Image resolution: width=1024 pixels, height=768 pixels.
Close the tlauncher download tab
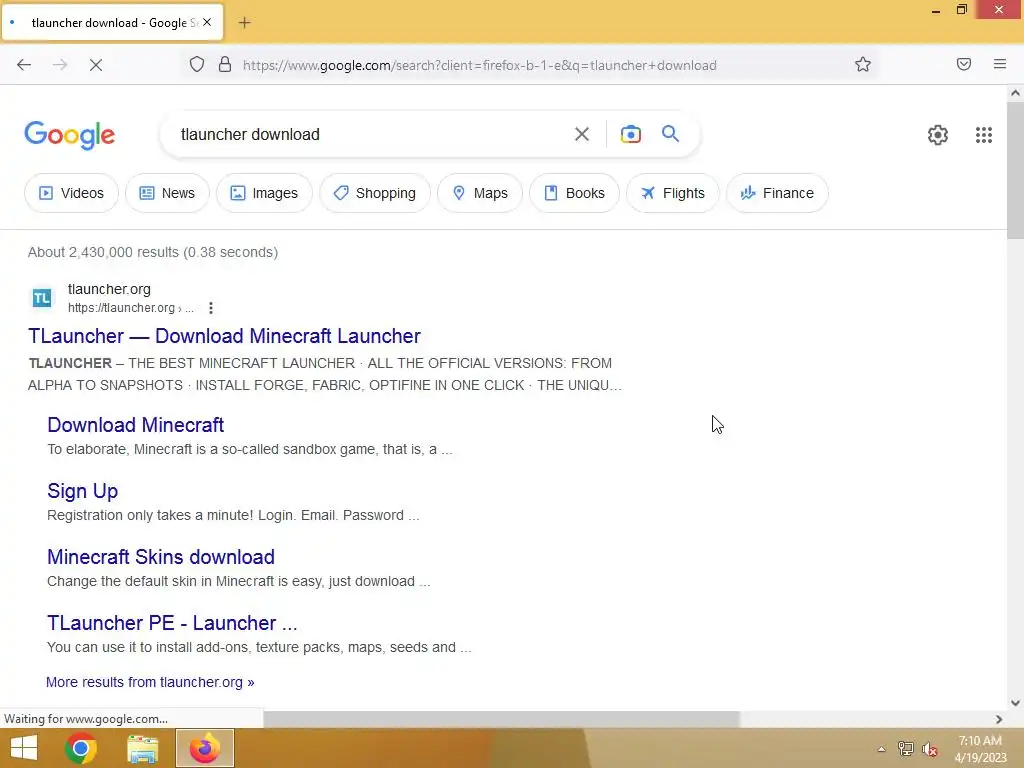click(207, 22)
